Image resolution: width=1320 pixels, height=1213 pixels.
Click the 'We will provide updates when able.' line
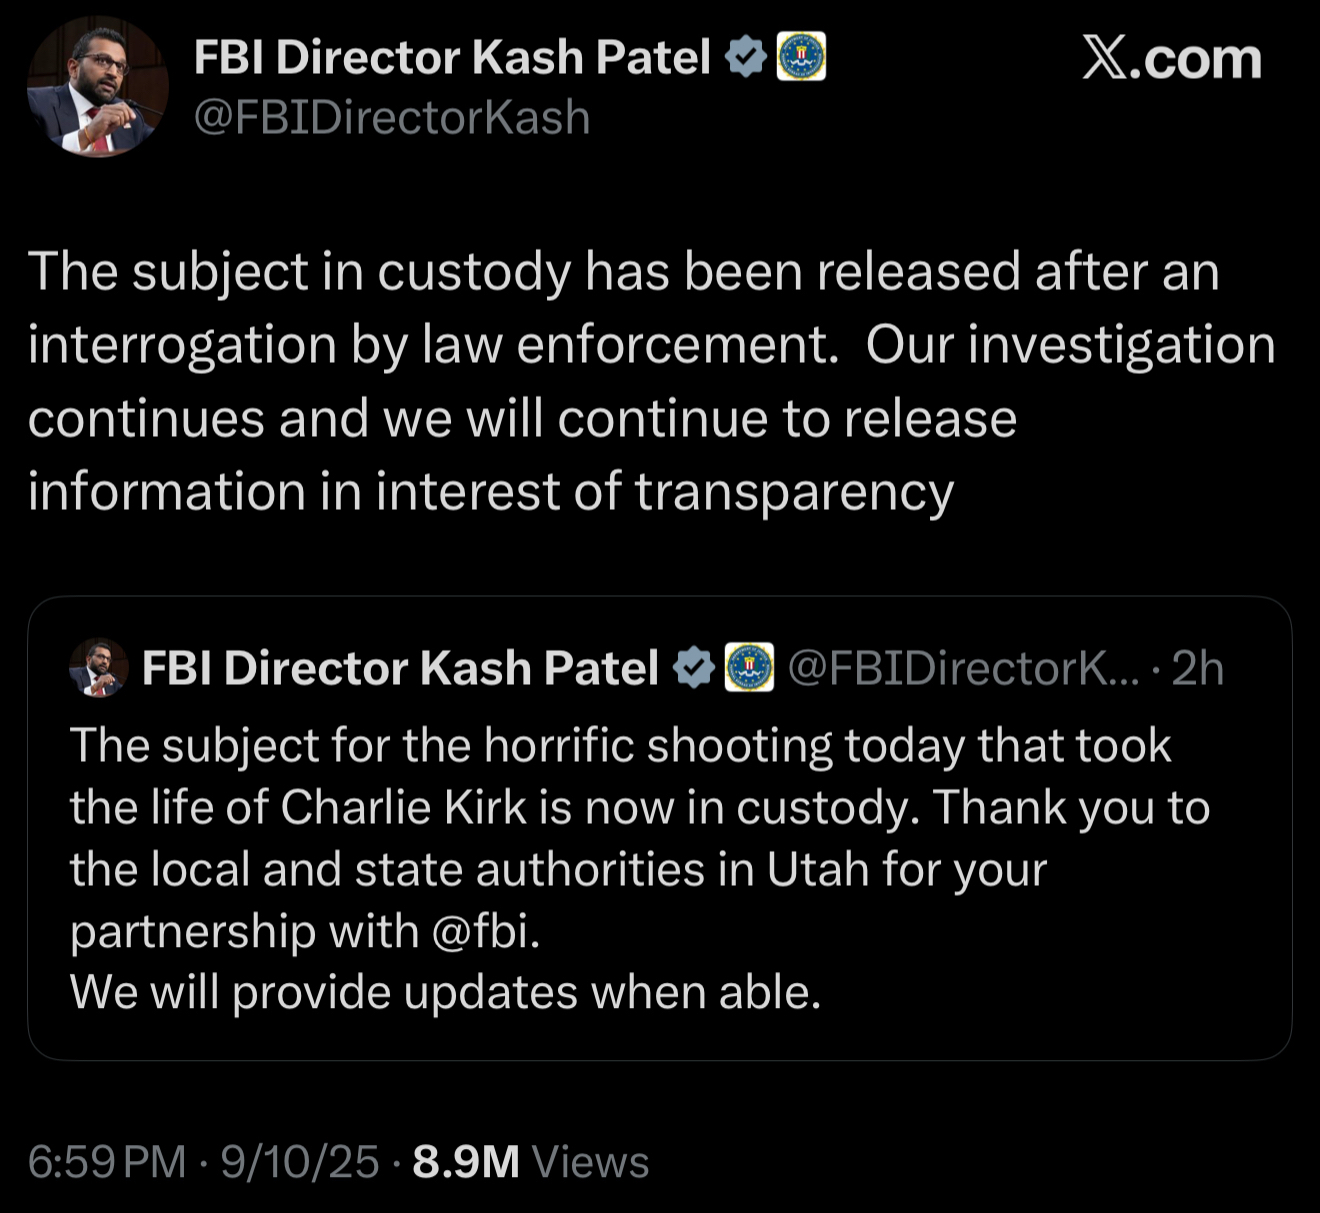445,993
